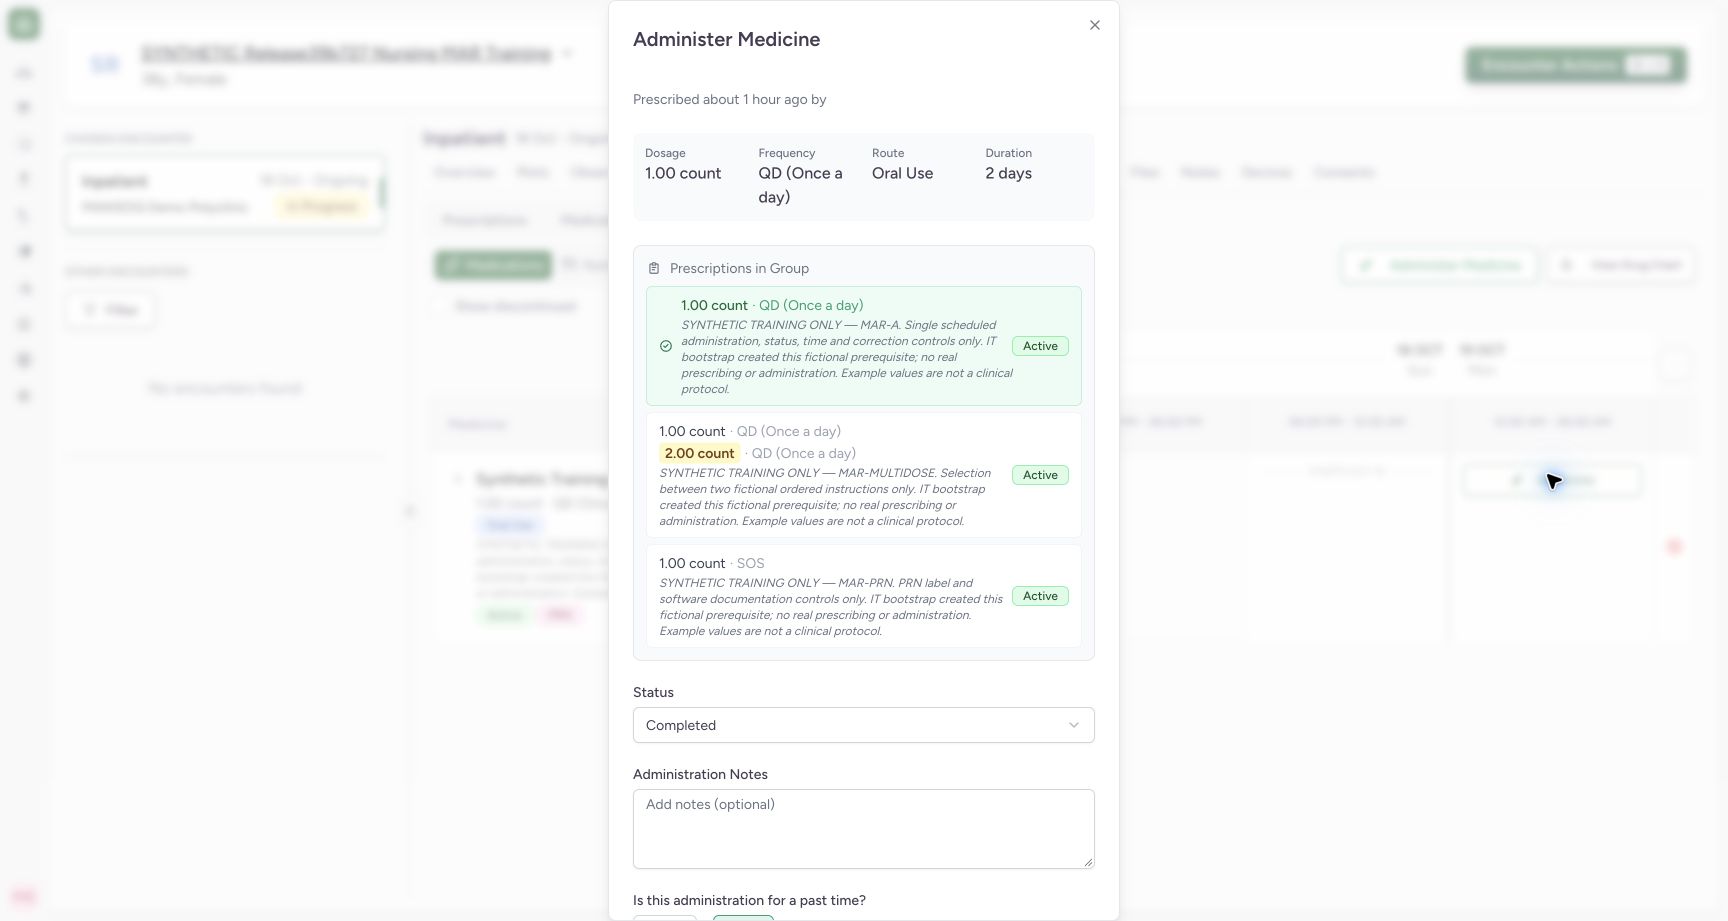Click the clipboard icon beside Prescriptions in Group

point(654,268)
